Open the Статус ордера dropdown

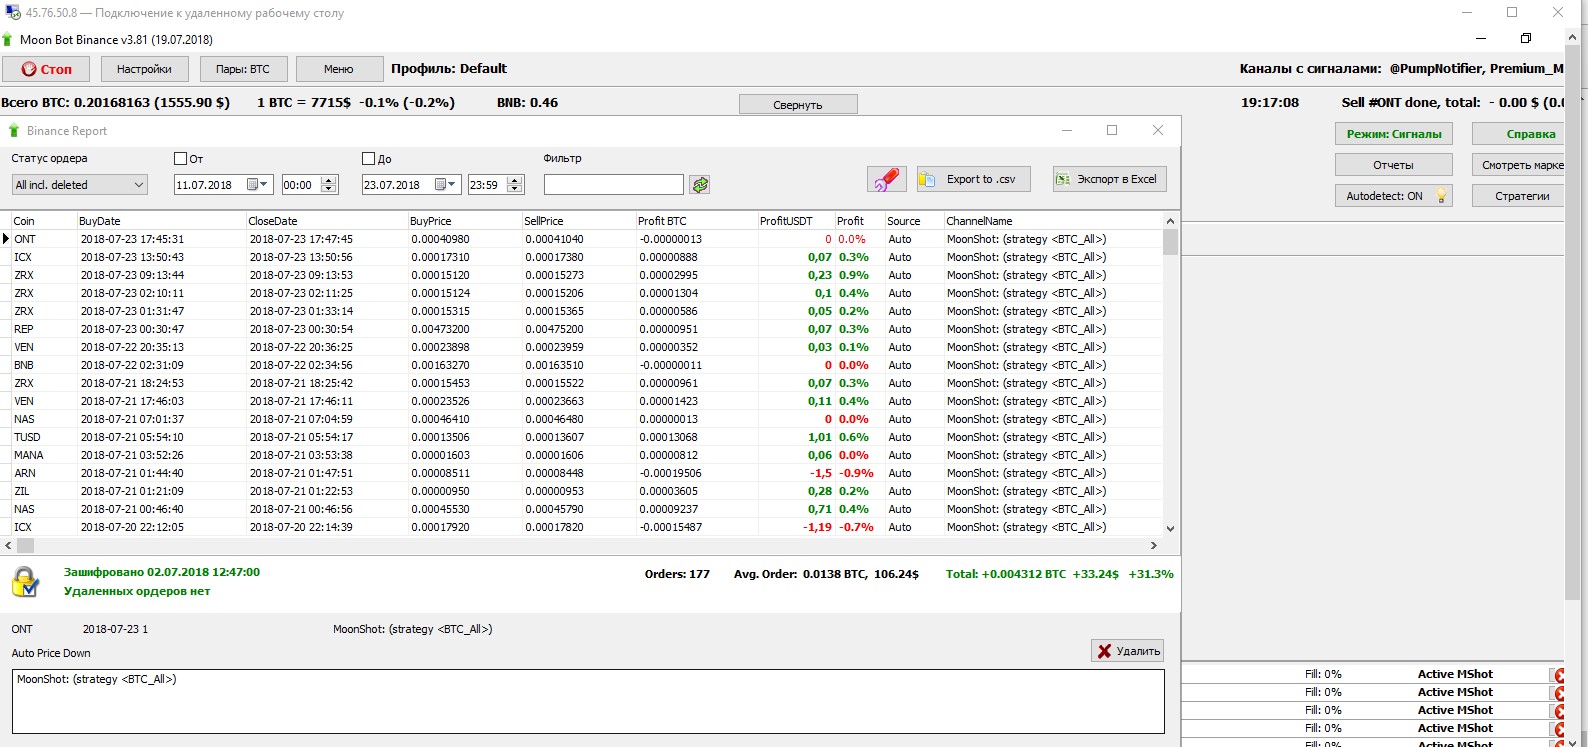pos(80,185)
